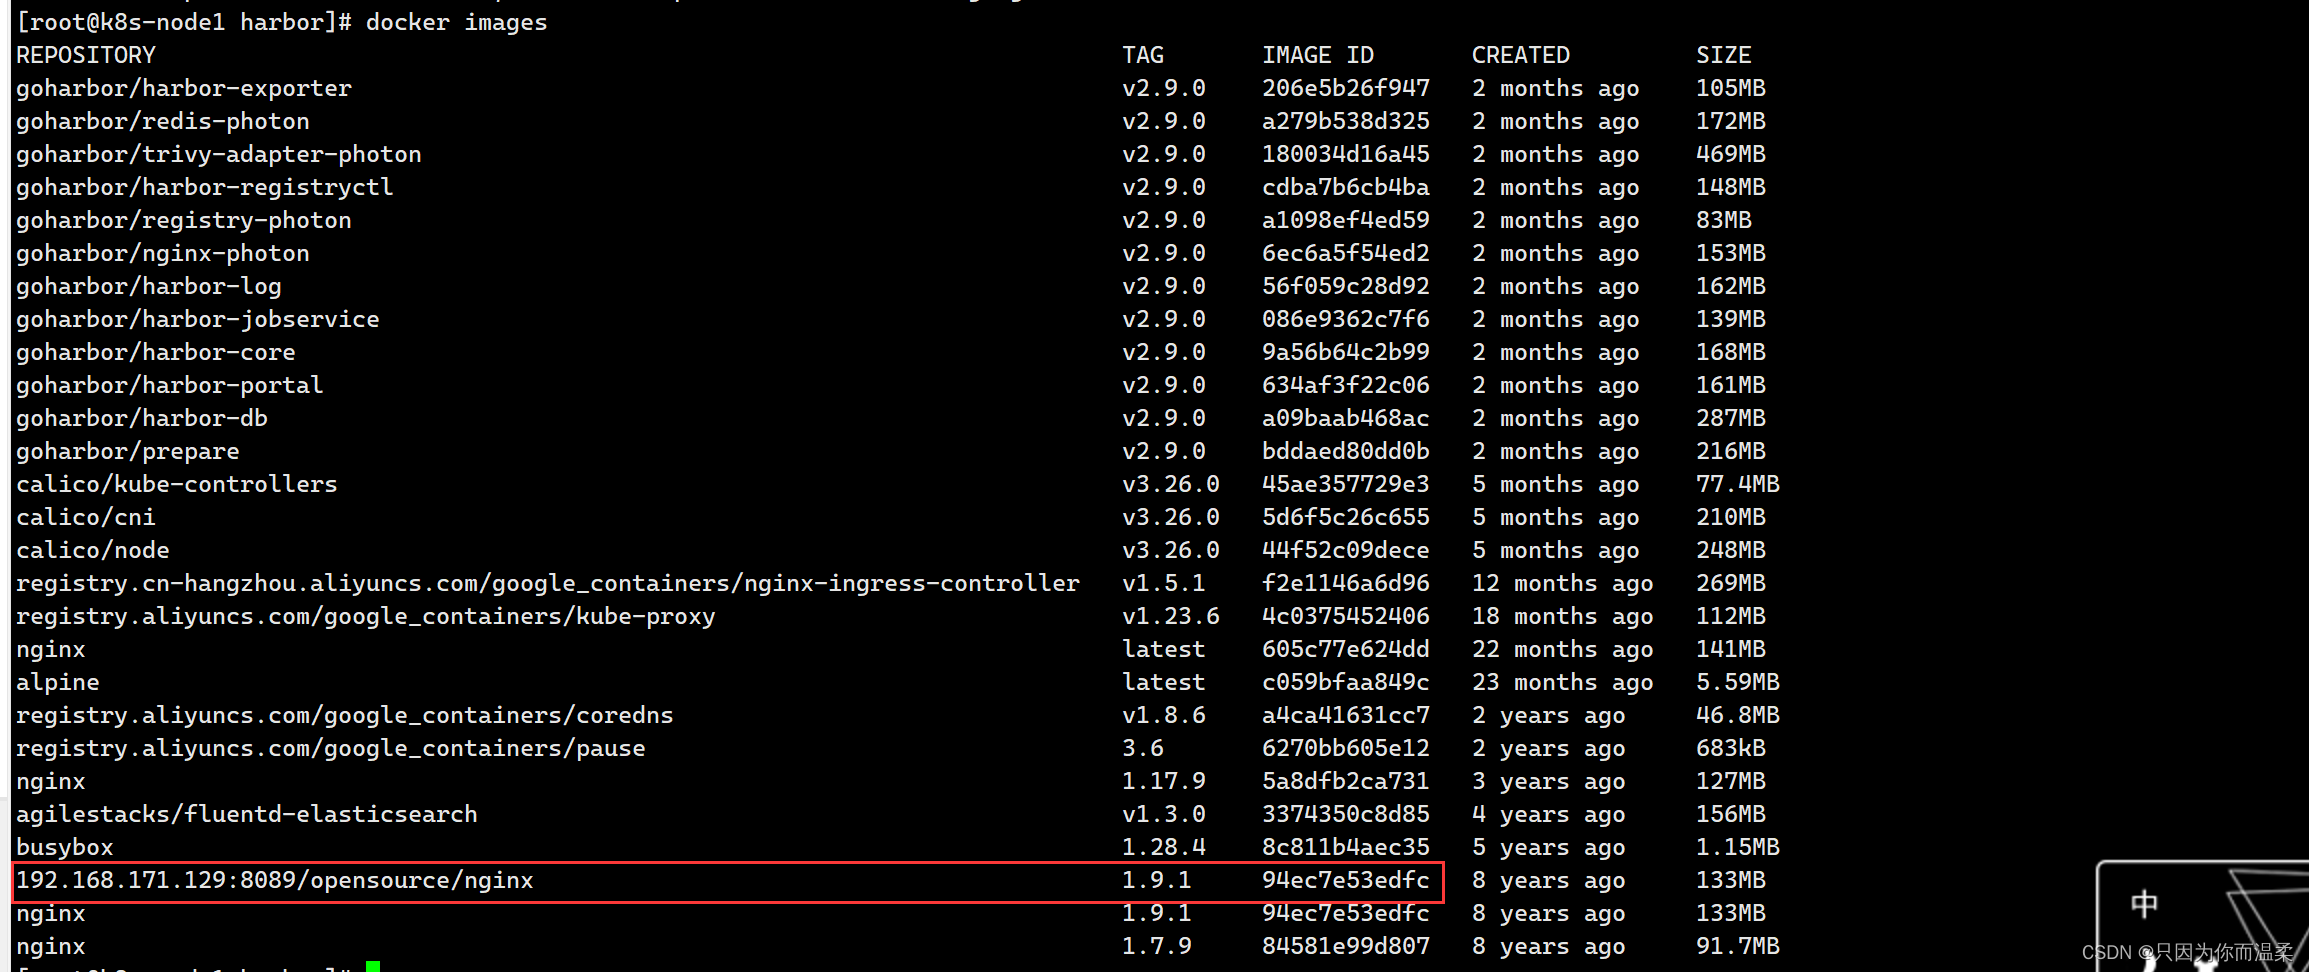Click the alpine repository name
Screen dimensions: 2309x972
(x=58, y=682)
